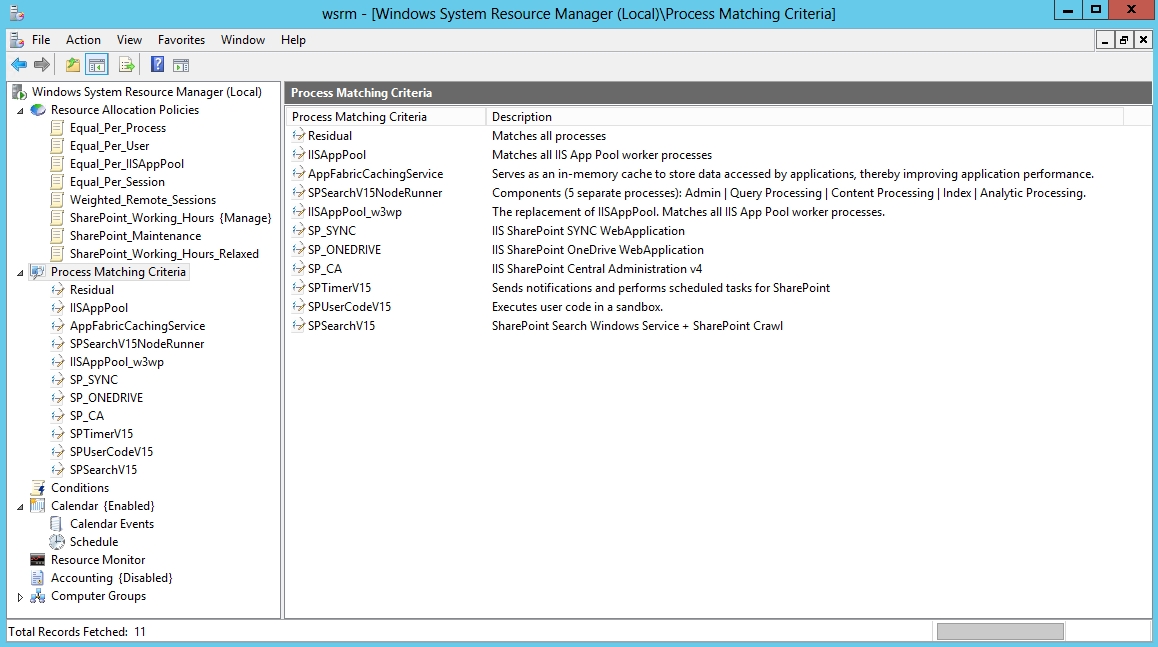Click the Equal_Per_Process policy icon in tree

coord(57,128)
